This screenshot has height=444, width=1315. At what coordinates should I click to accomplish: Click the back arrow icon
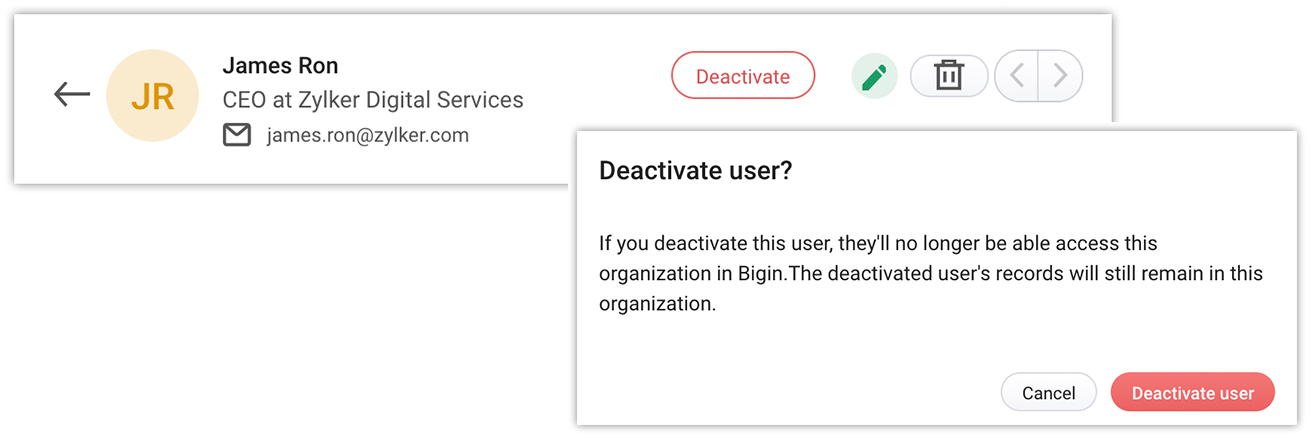(x=72, y=95)
